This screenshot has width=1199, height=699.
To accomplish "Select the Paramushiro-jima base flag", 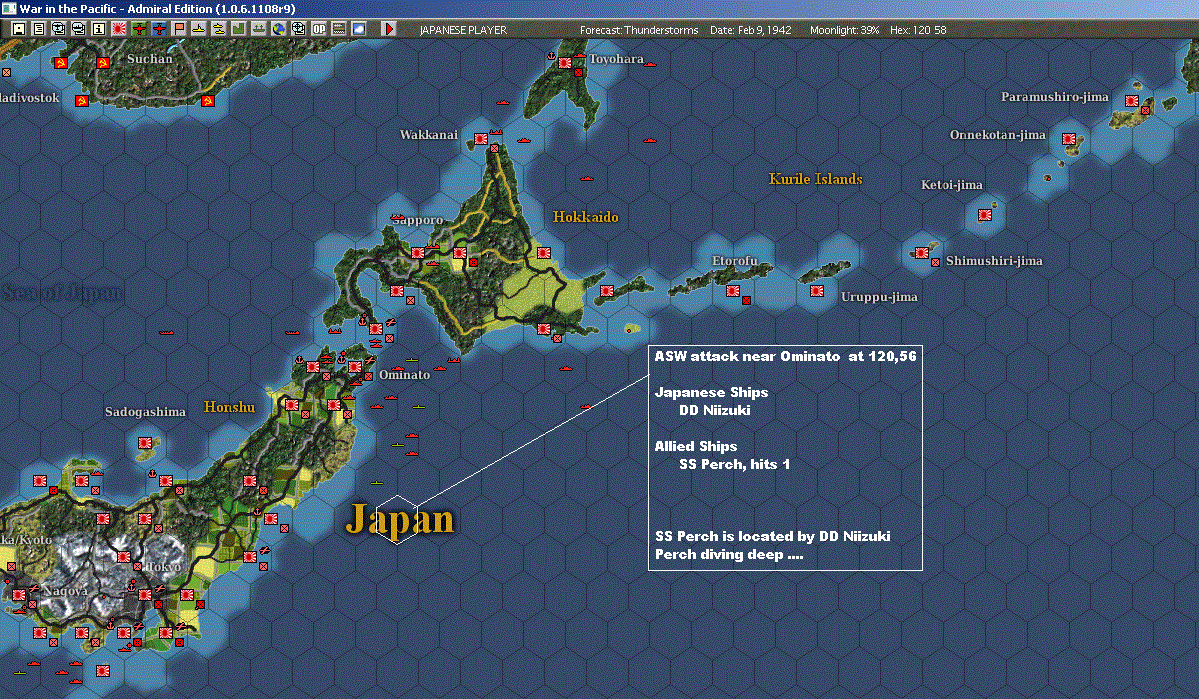I will 1132,100.
